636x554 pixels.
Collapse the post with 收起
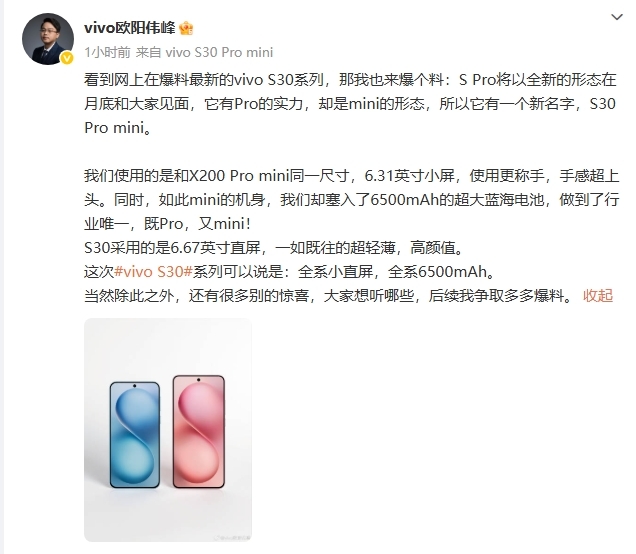click(598, 296)
